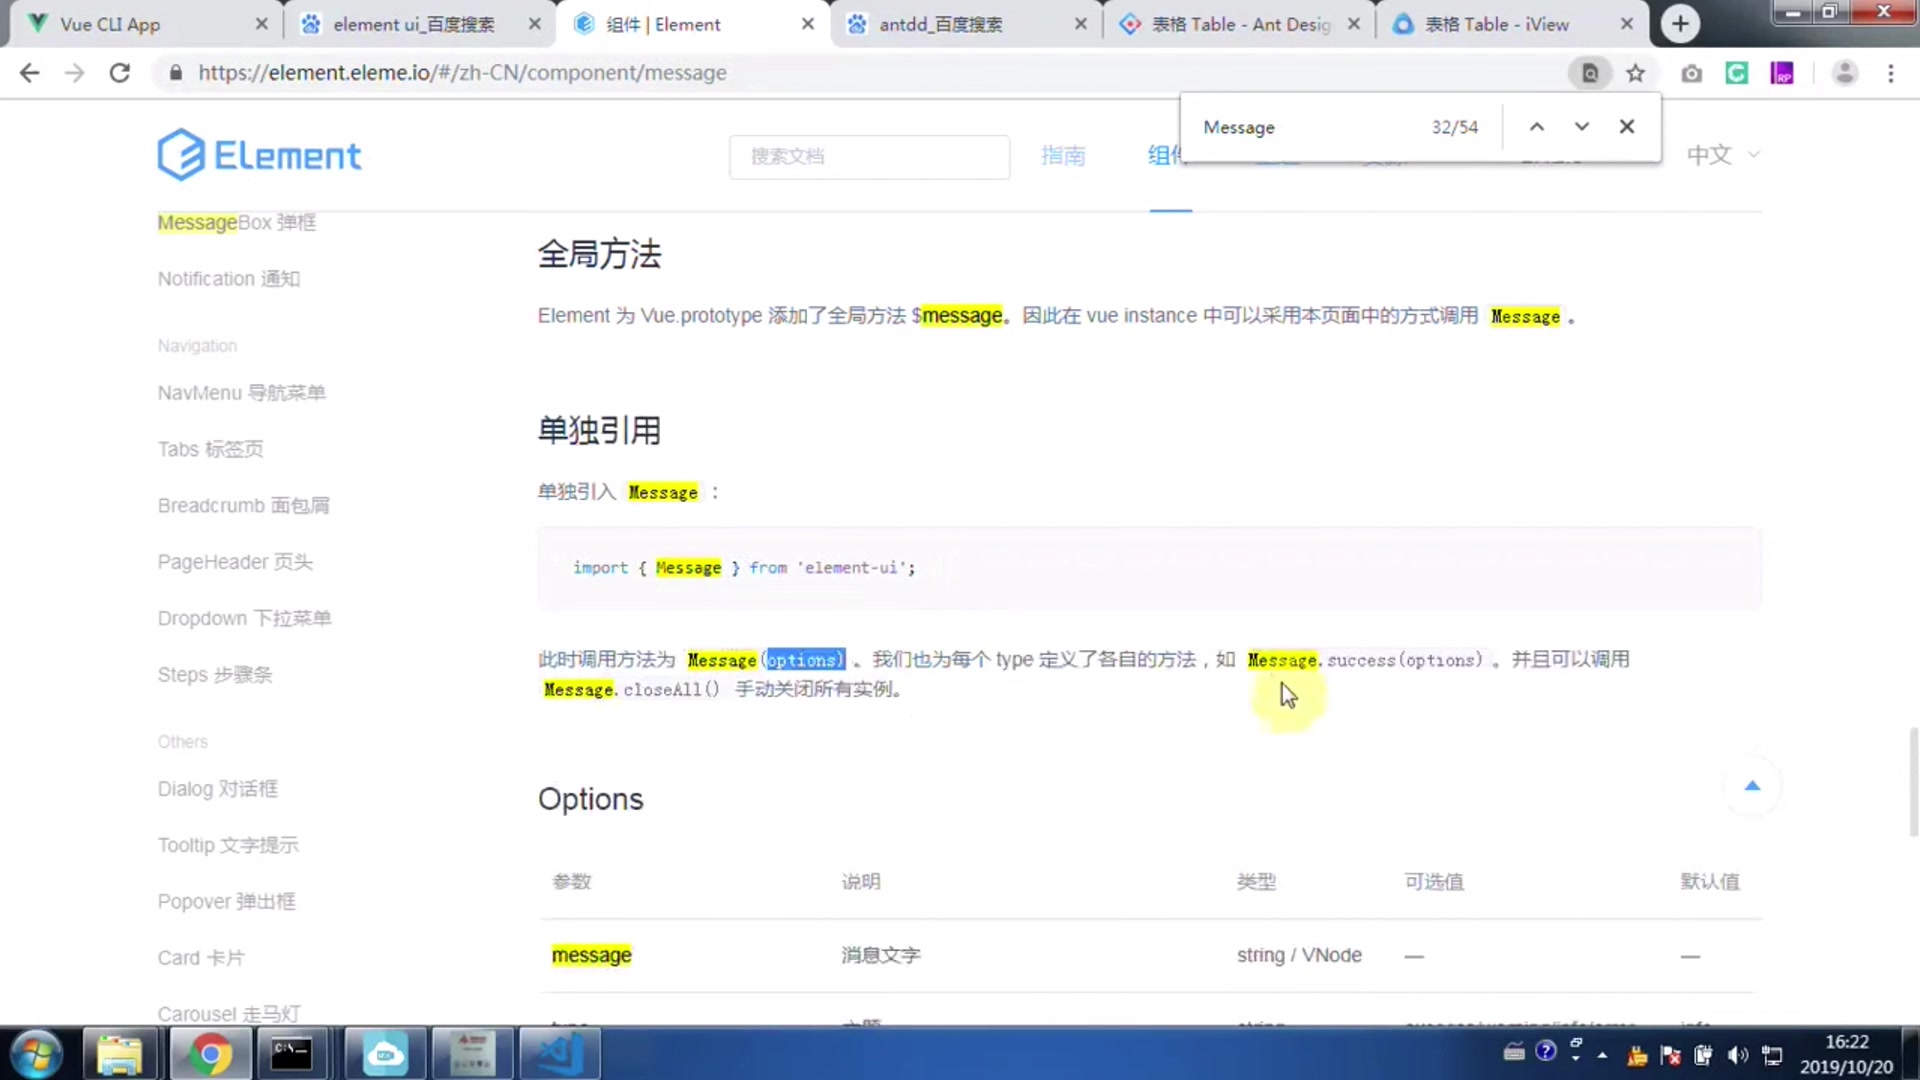
Task: Reload the current page
Action: [120, 73]
